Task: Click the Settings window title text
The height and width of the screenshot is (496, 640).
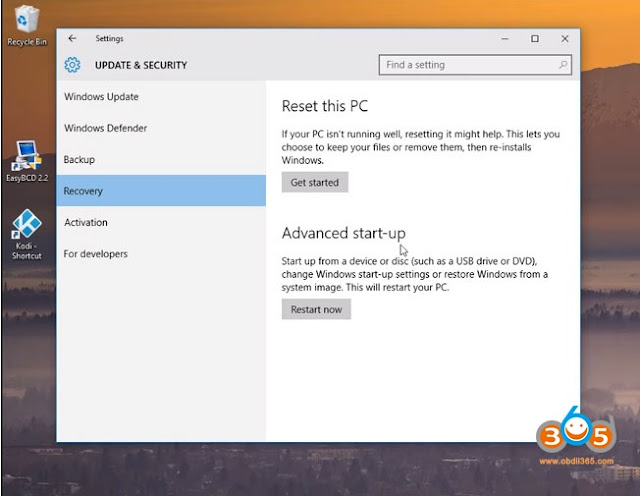Action: (109, 38)
